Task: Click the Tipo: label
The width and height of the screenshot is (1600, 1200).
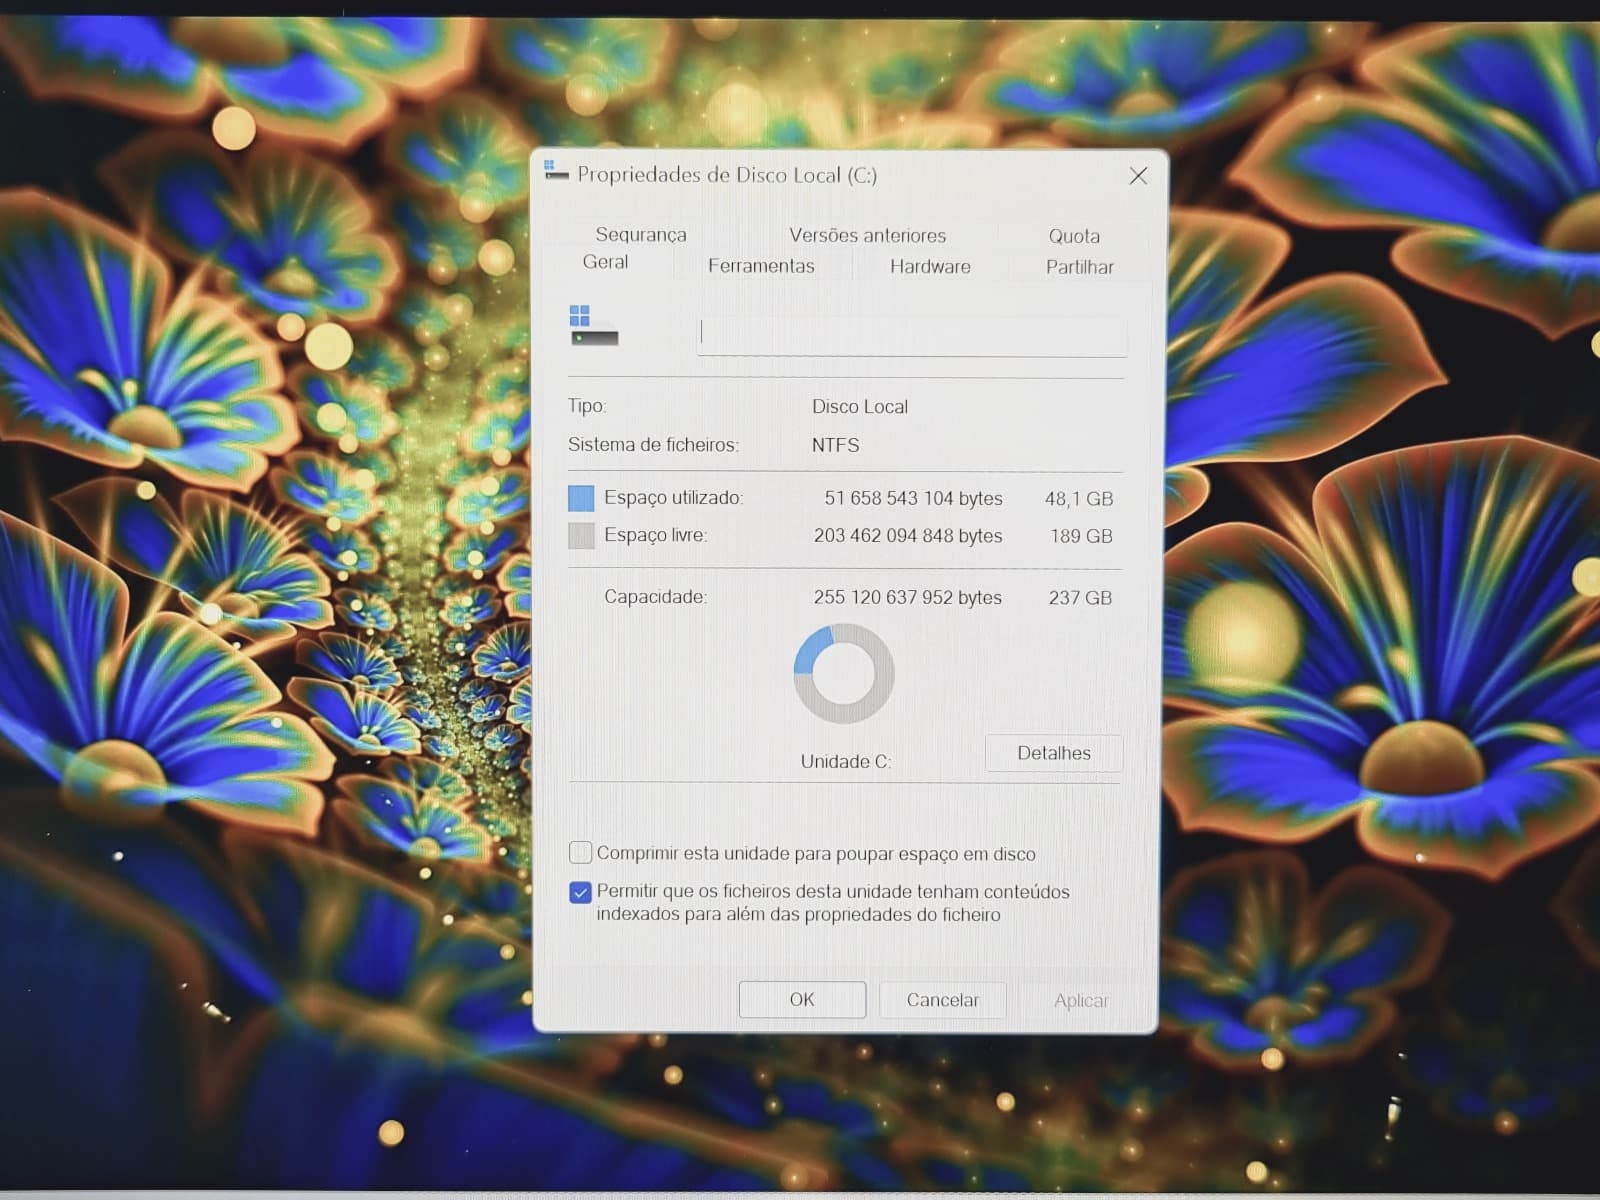Action: point(587,406)
